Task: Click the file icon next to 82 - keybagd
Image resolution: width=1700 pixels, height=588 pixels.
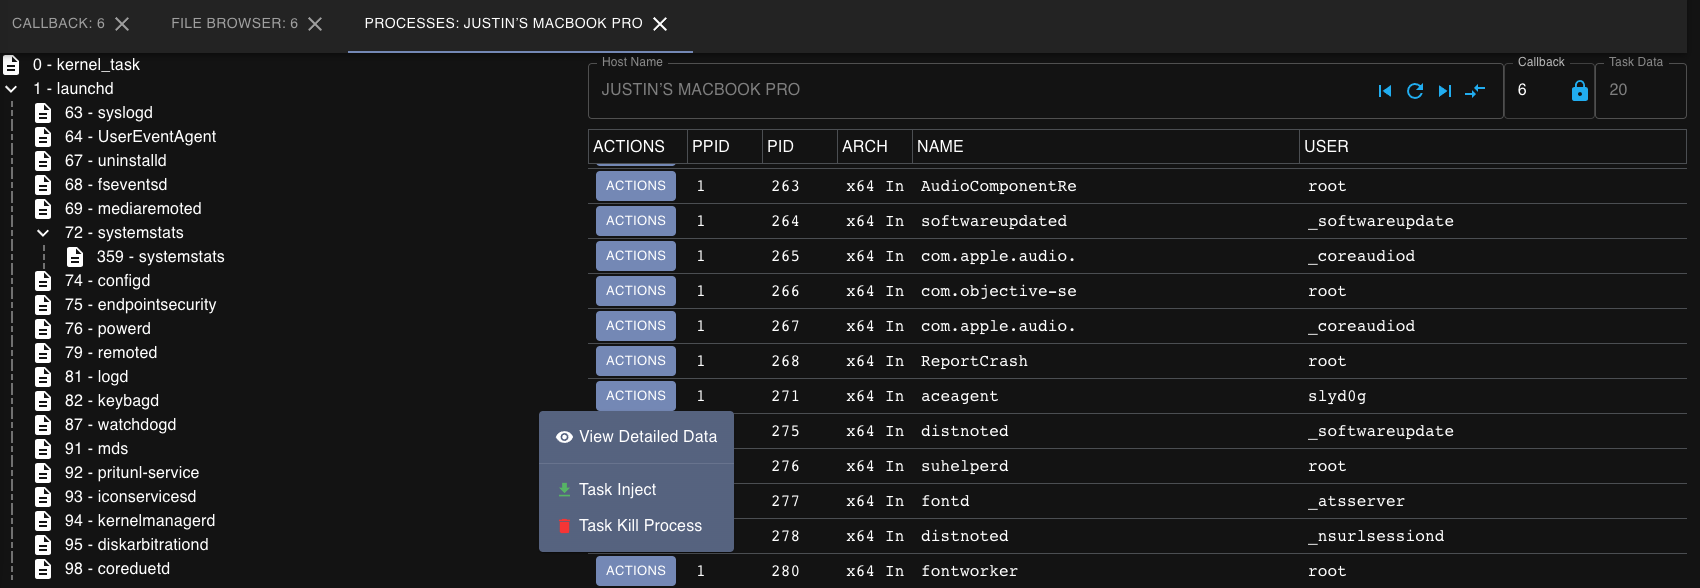Action: pos(43,401)
